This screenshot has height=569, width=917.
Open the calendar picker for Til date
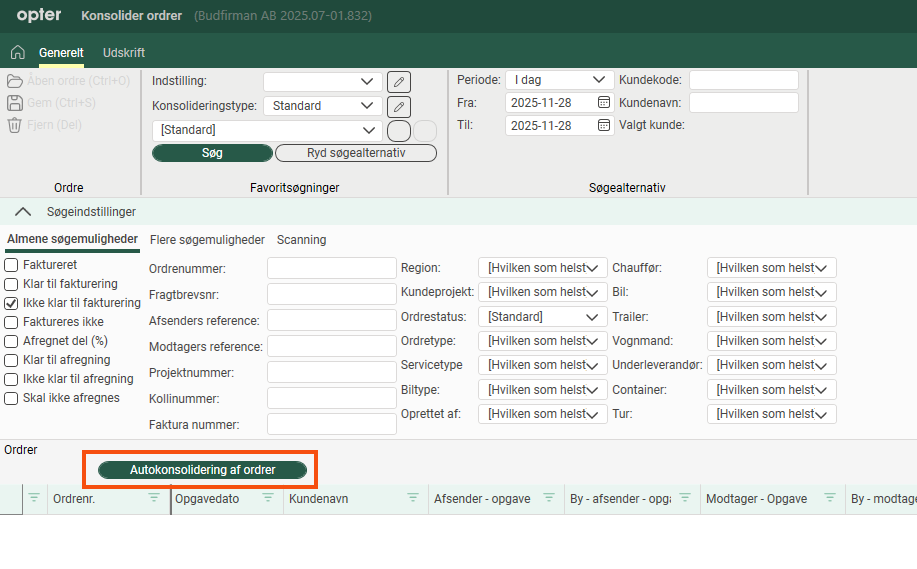click(x=604, y=125)
